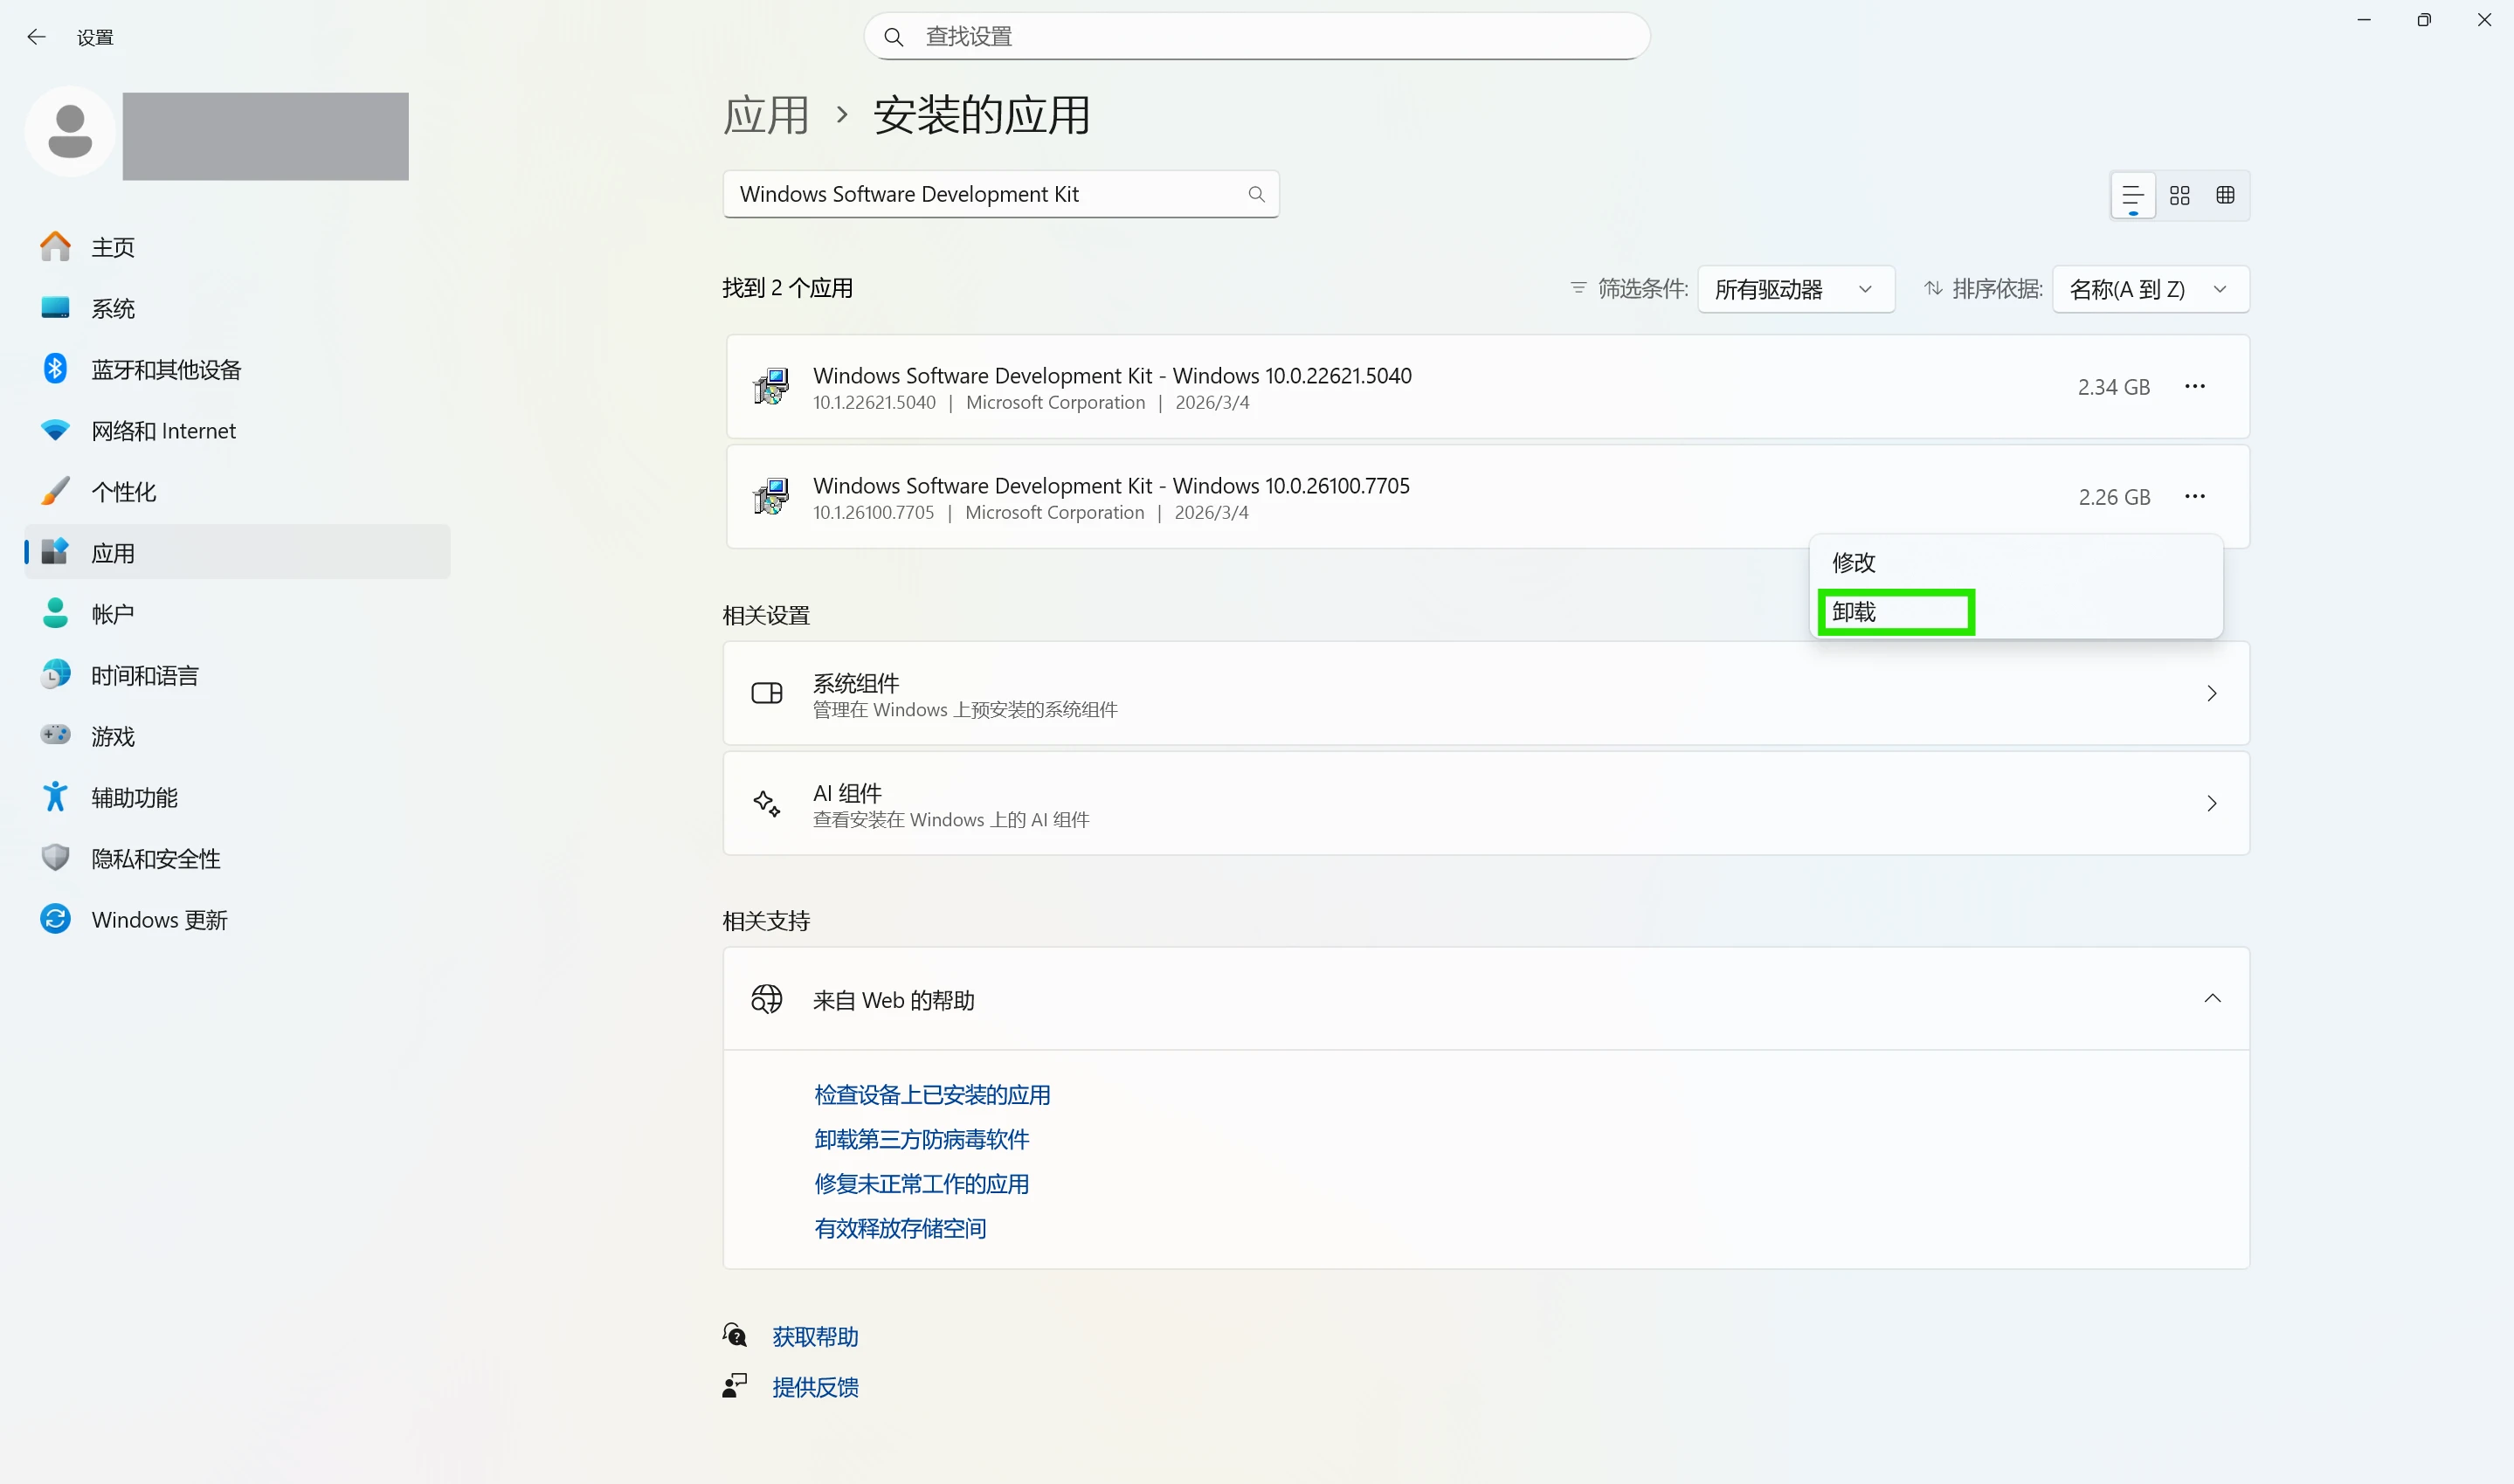Collapse 来自 Web 的帮助 section
This screenshot has width=2514, height=1484.
2212,999
